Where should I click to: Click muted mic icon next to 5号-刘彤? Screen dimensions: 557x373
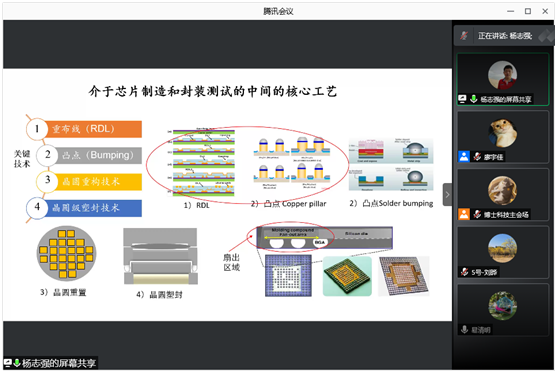click(464, 272)
